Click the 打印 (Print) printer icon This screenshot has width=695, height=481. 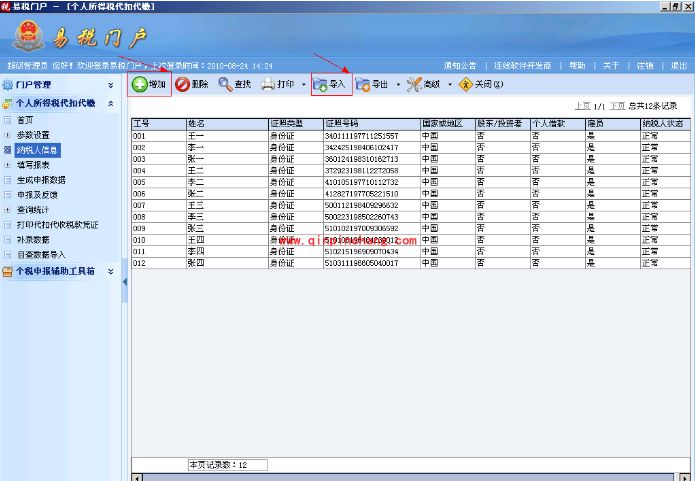[269, 85]
